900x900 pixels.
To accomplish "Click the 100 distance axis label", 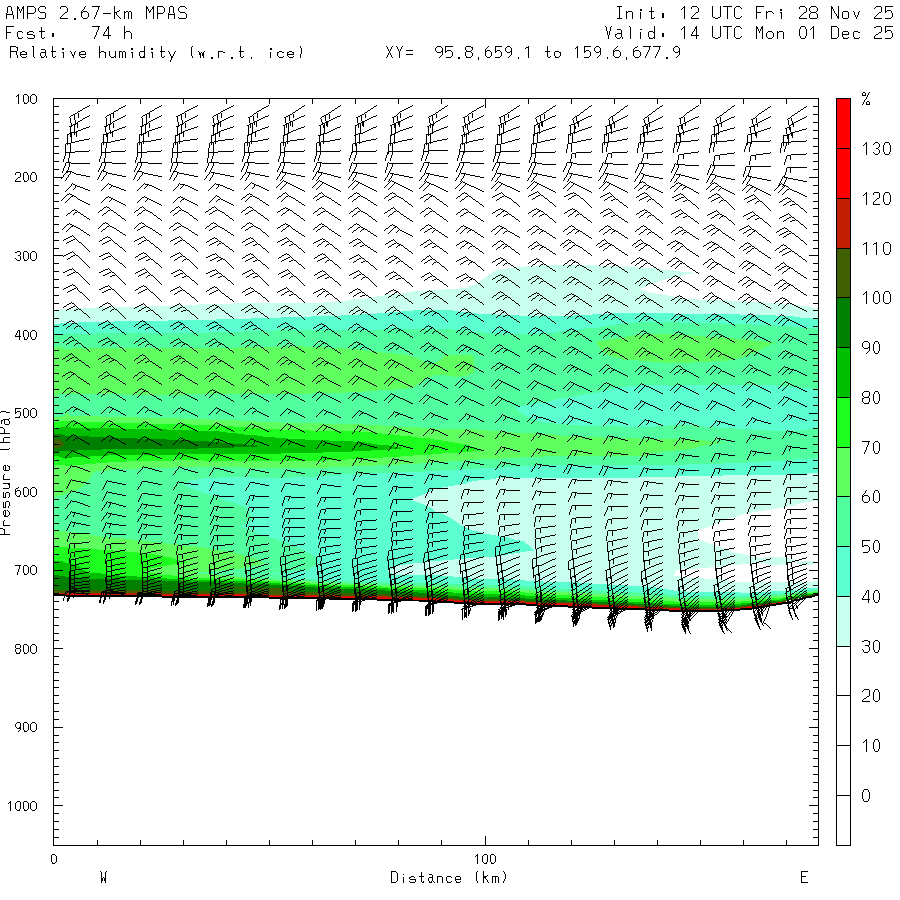I will (485, 859).
